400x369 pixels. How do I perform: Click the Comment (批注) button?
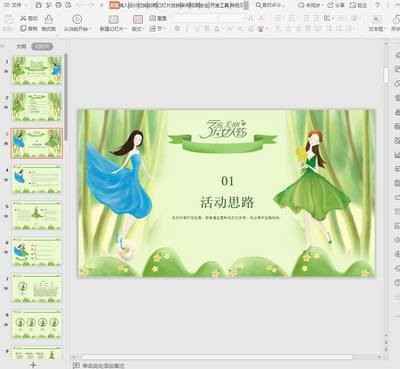point(358,5)
